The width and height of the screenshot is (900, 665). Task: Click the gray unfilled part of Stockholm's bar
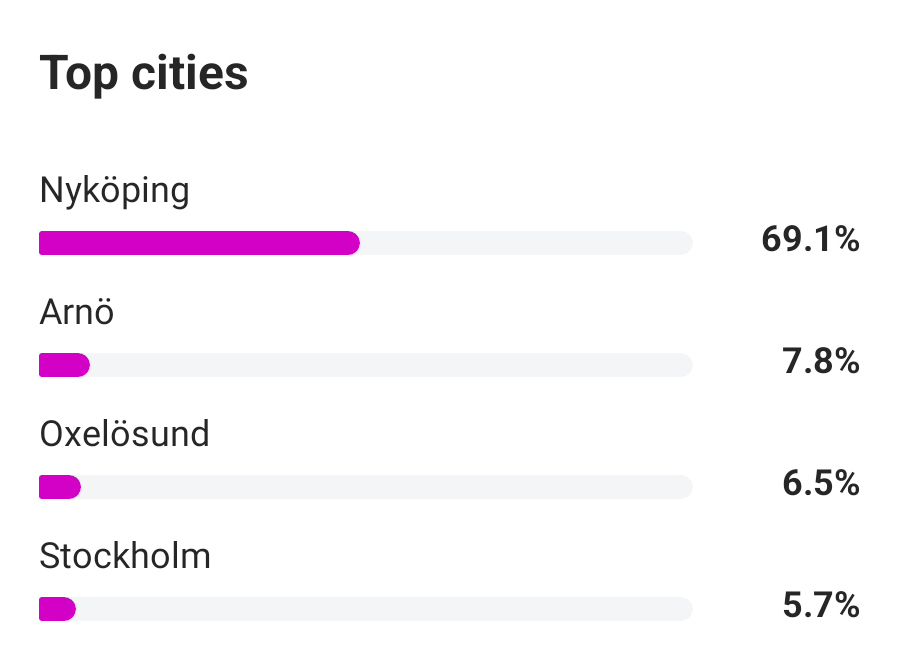pyautogui.click(x=383, y=608)
